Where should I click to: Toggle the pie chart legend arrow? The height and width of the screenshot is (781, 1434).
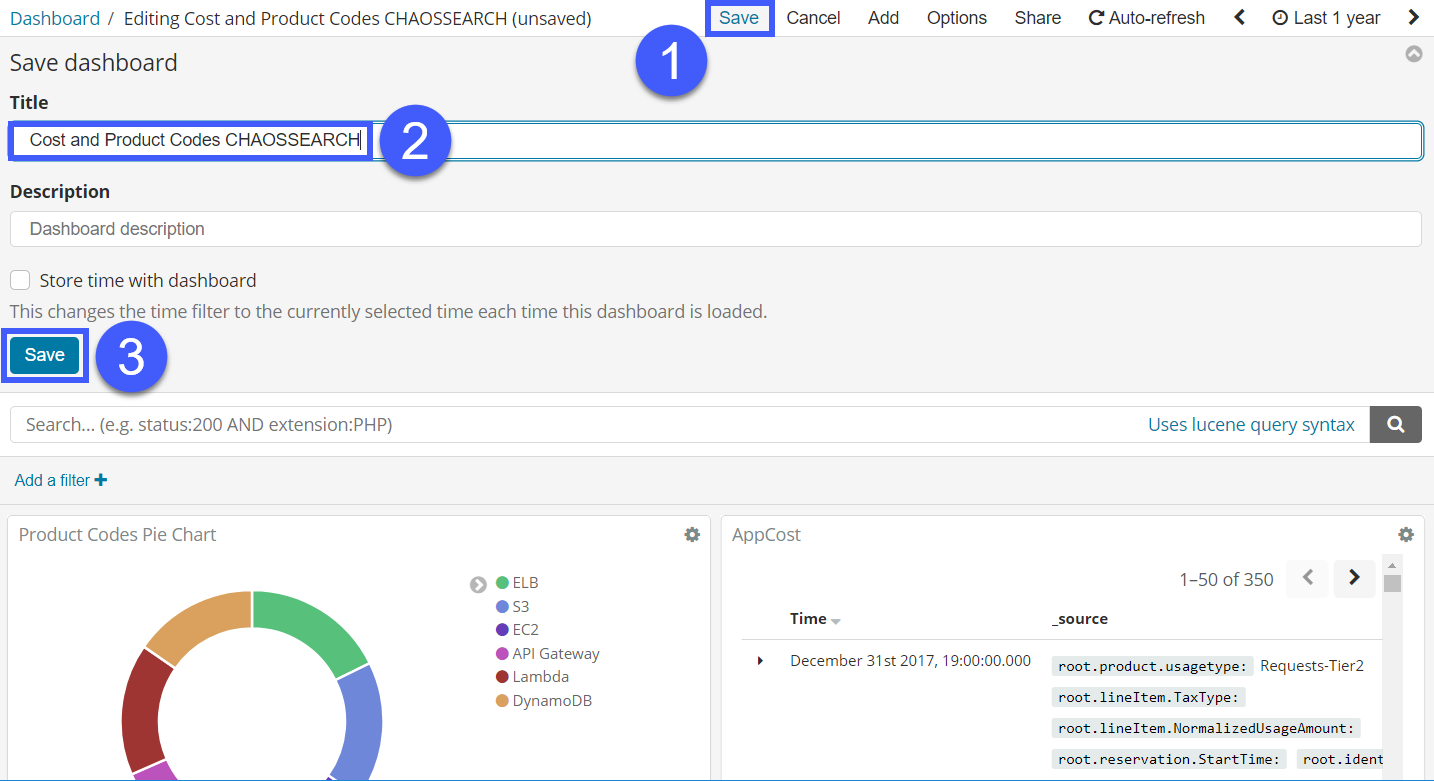coord(478,584)
